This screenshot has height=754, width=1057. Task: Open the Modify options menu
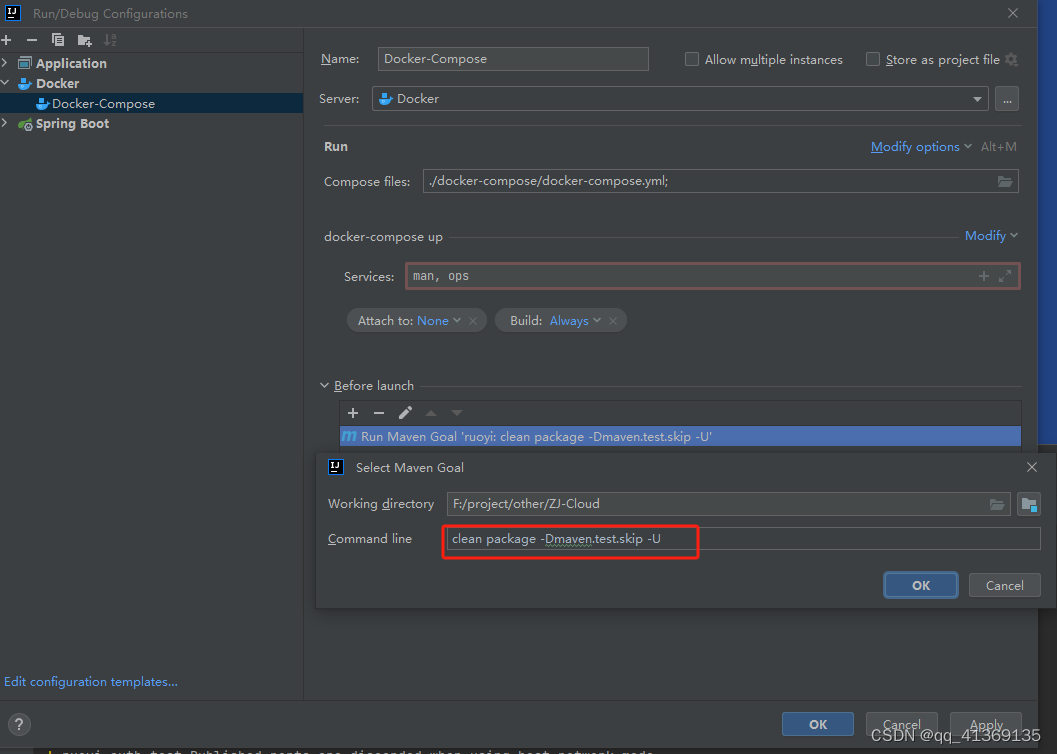(x=915, y=146)
